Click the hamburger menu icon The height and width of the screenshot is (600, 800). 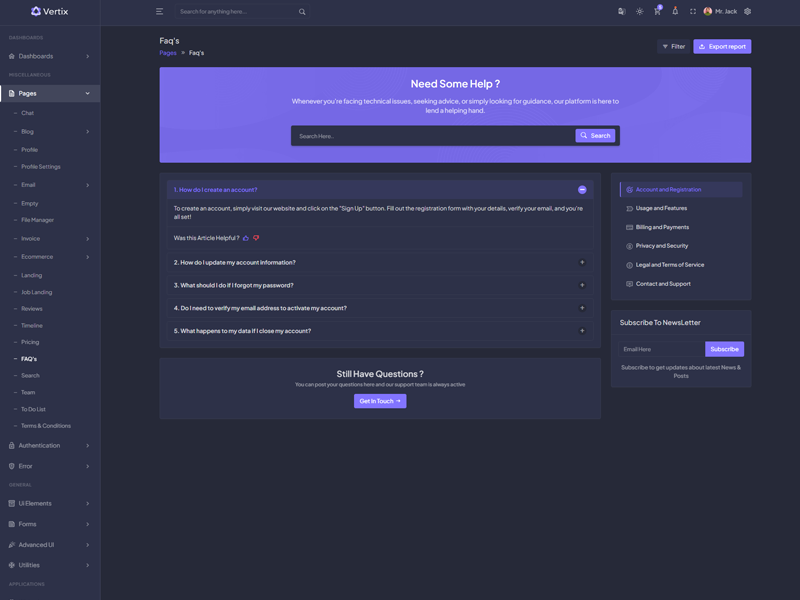tap(159, 12)
